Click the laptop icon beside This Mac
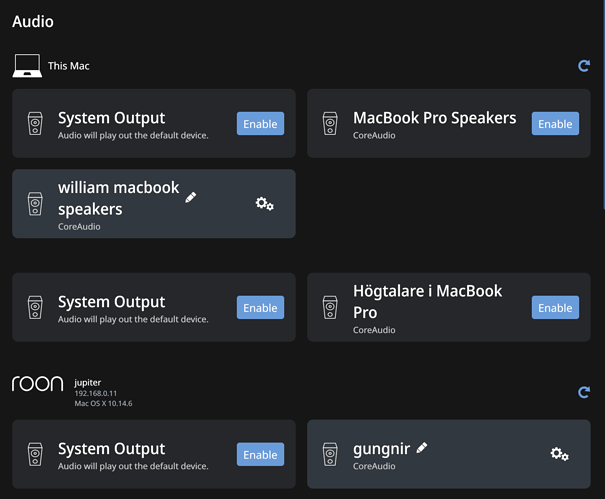605x499 pixels. [x=27, y=66]
